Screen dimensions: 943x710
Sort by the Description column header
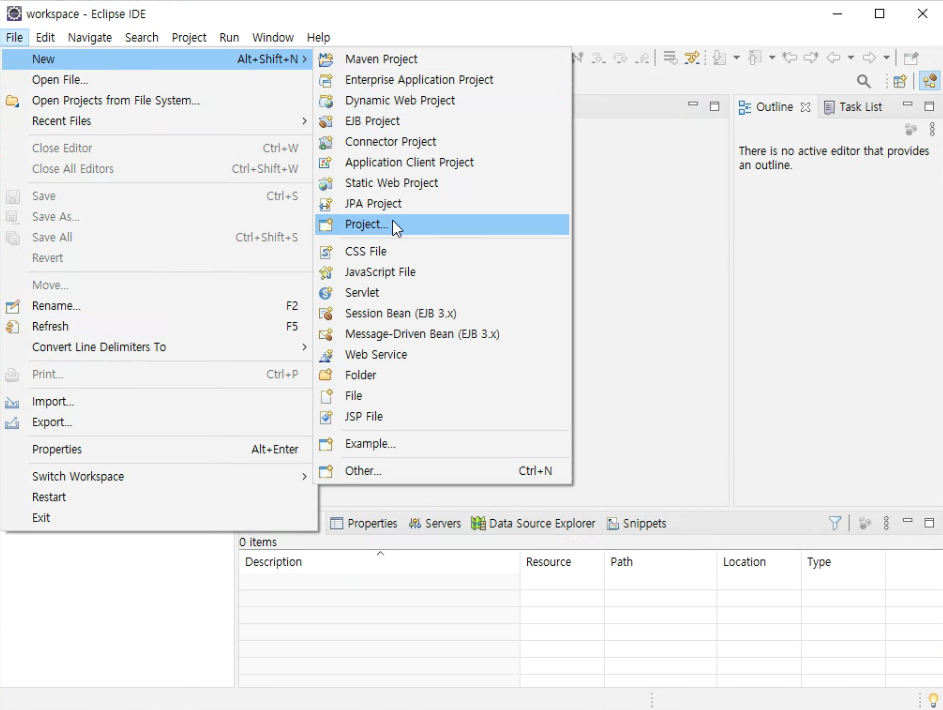pos(379,562)
